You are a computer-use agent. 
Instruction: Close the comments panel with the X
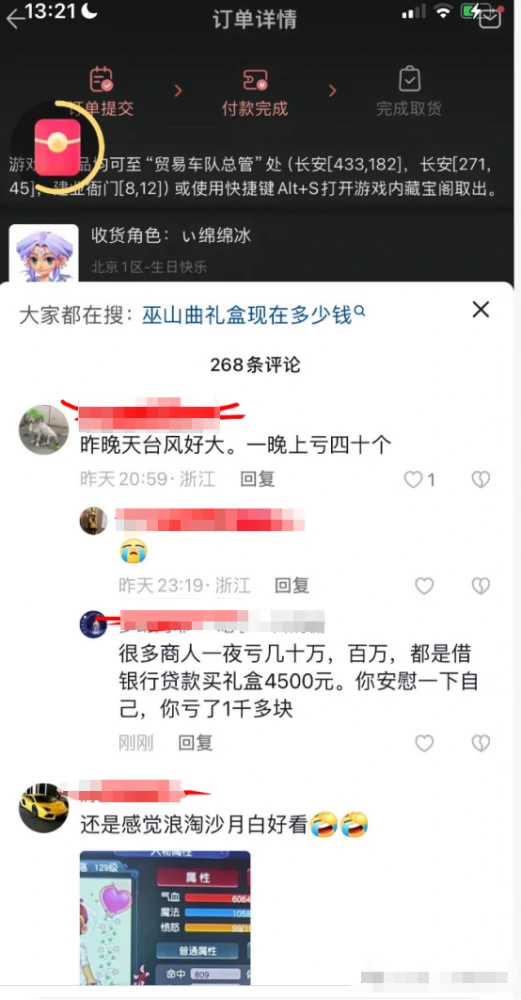480,310
